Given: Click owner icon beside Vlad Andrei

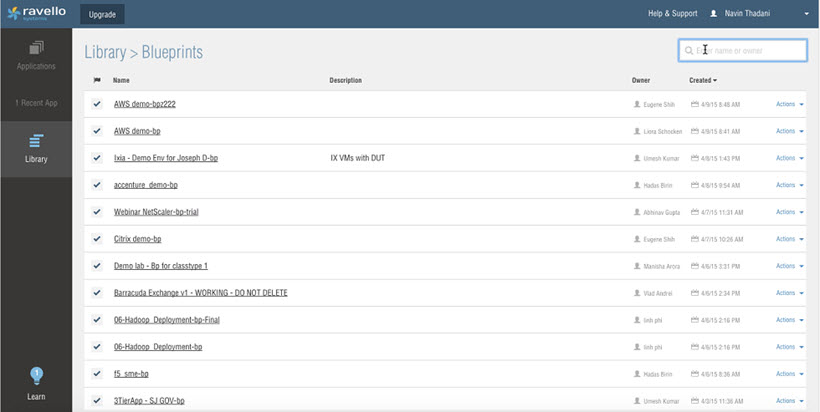Looking at the screenshot, I should pos(637,293).
